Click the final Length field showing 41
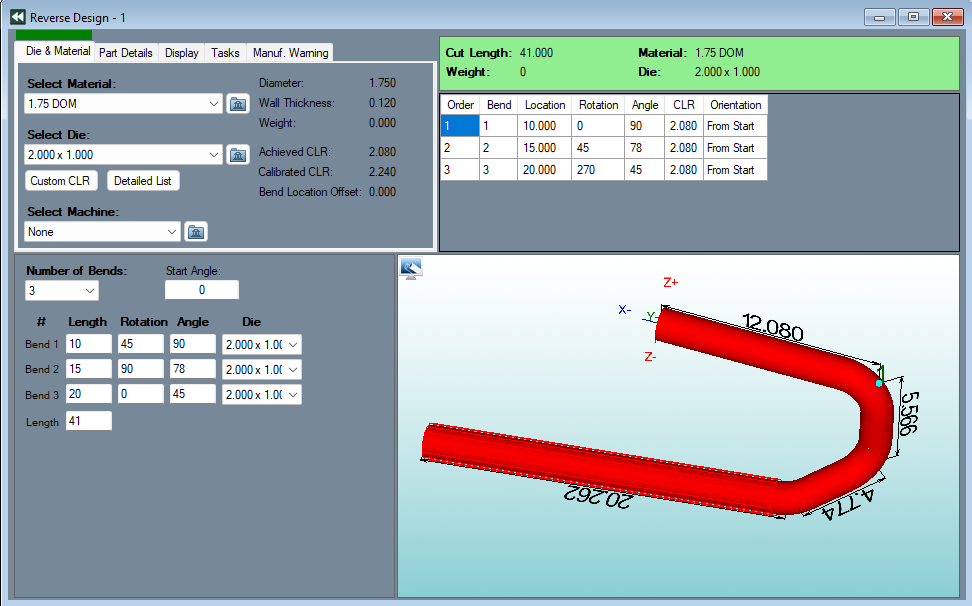Image resolution: width=972 pixels, height=606 pixels. (89, 421)
